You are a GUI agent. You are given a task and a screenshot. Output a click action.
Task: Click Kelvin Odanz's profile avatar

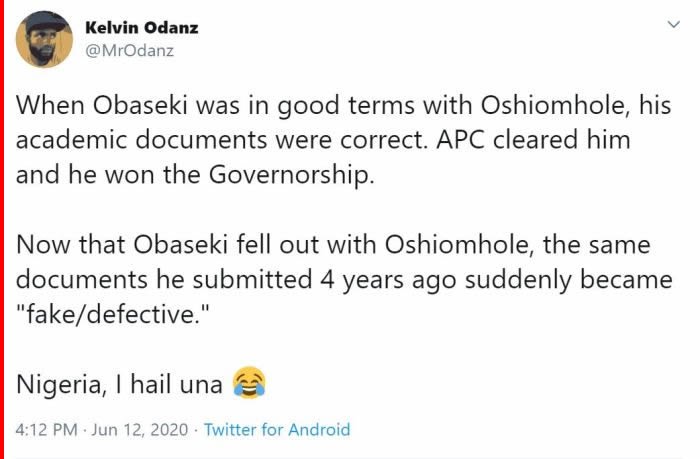click(44, 39)
